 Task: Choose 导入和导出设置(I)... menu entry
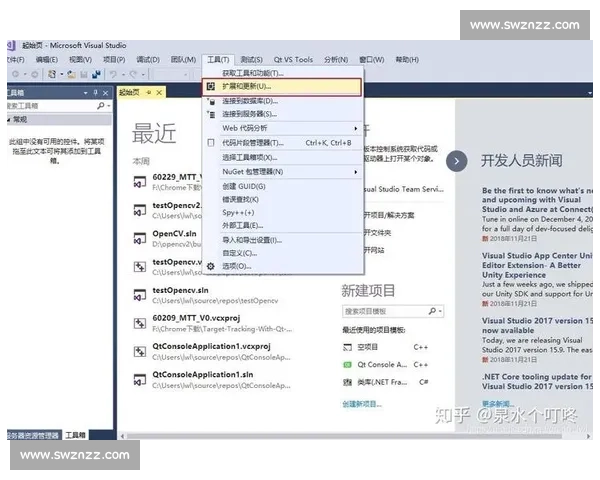(283, 240)
